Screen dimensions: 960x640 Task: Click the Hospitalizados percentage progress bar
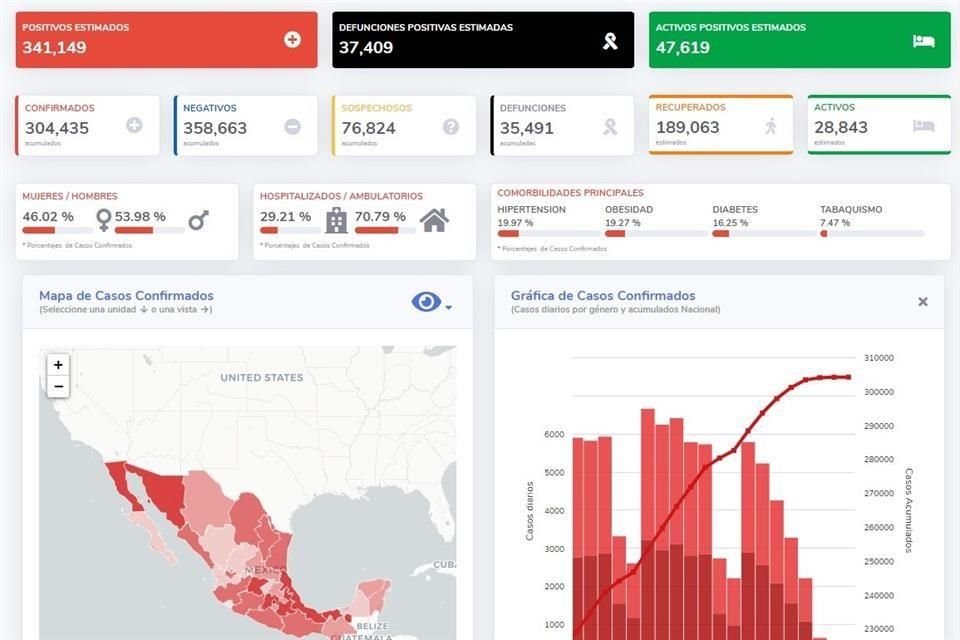[290, 230]
